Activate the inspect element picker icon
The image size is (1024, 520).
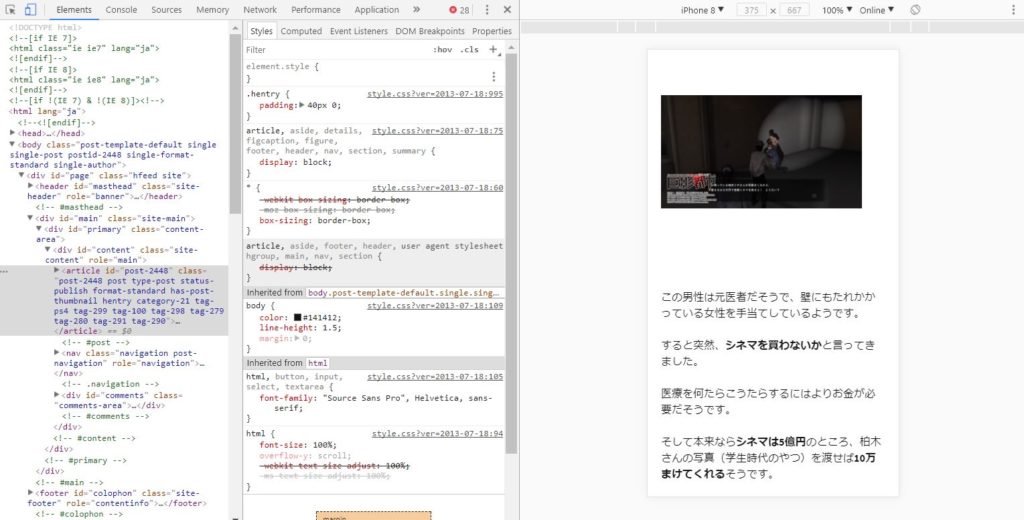tap(10, 10)
